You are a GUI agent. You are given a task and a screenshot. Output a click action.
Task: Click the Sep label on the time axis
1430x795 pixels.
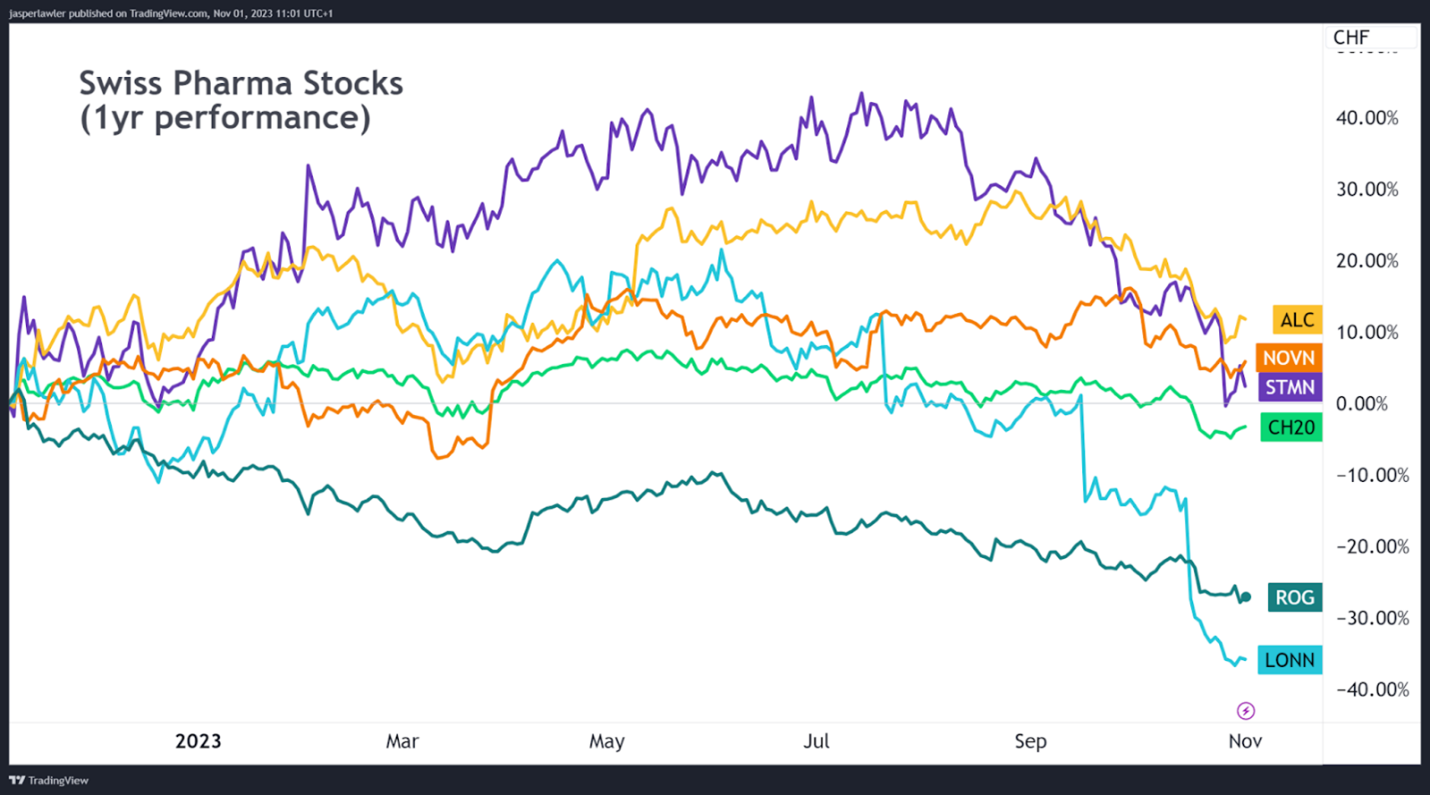[x=1030, y=742]
